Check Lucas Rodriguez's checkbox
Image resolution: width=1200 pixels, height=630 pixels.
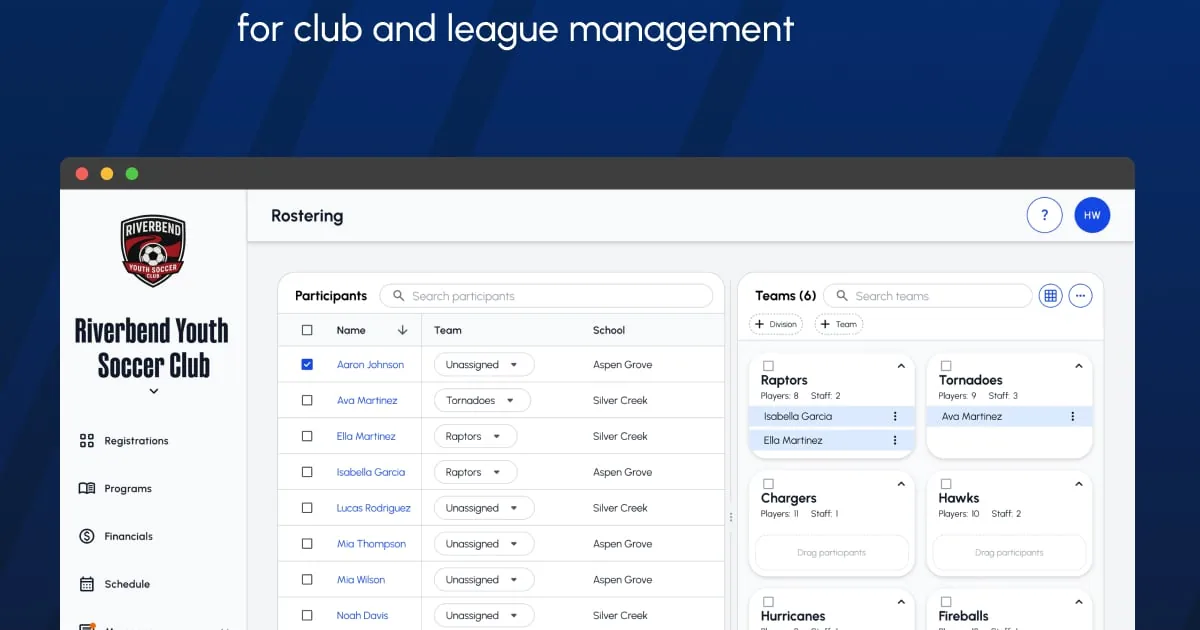pos(307,509)
